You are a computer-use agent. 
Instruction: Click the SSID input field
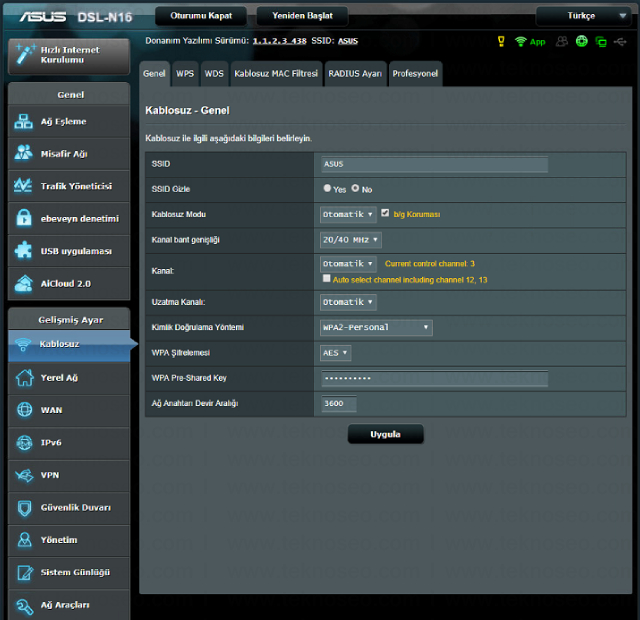point(434,164)
